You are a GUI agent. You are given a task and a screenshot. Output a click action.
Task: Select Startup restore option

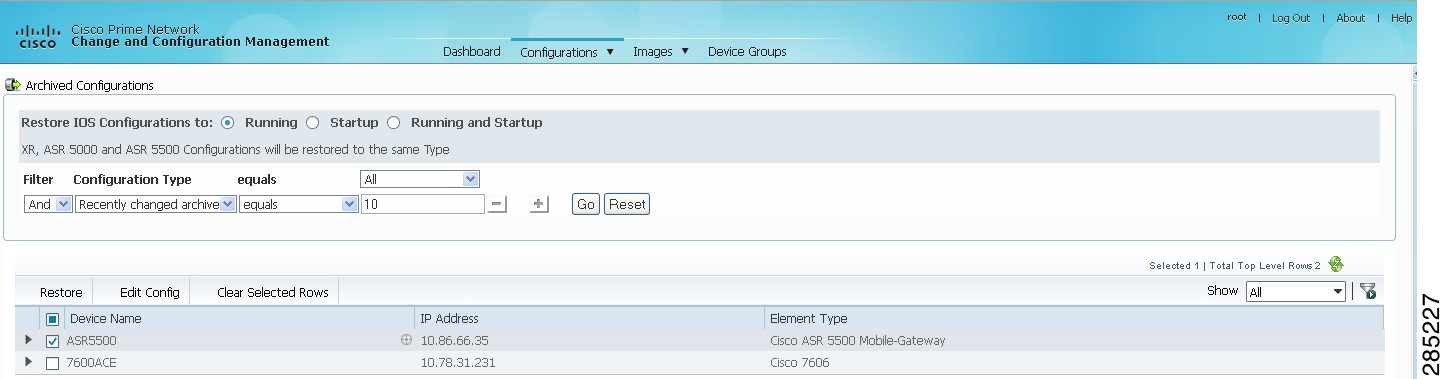(313, 123)
